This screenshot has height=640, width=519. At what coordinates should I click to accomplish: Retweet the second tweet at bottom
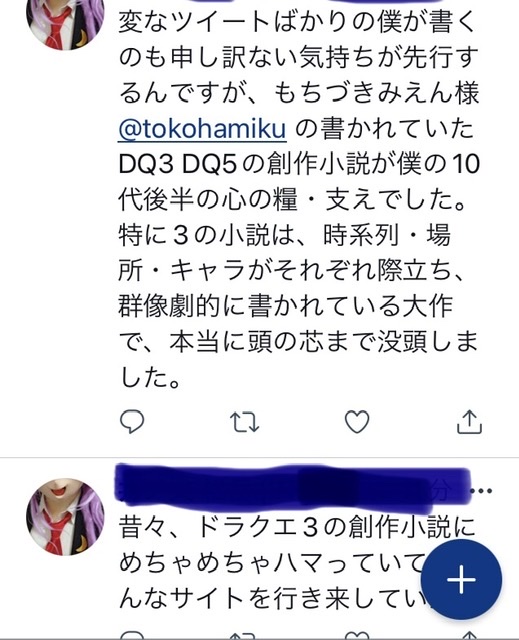point(244,635)
